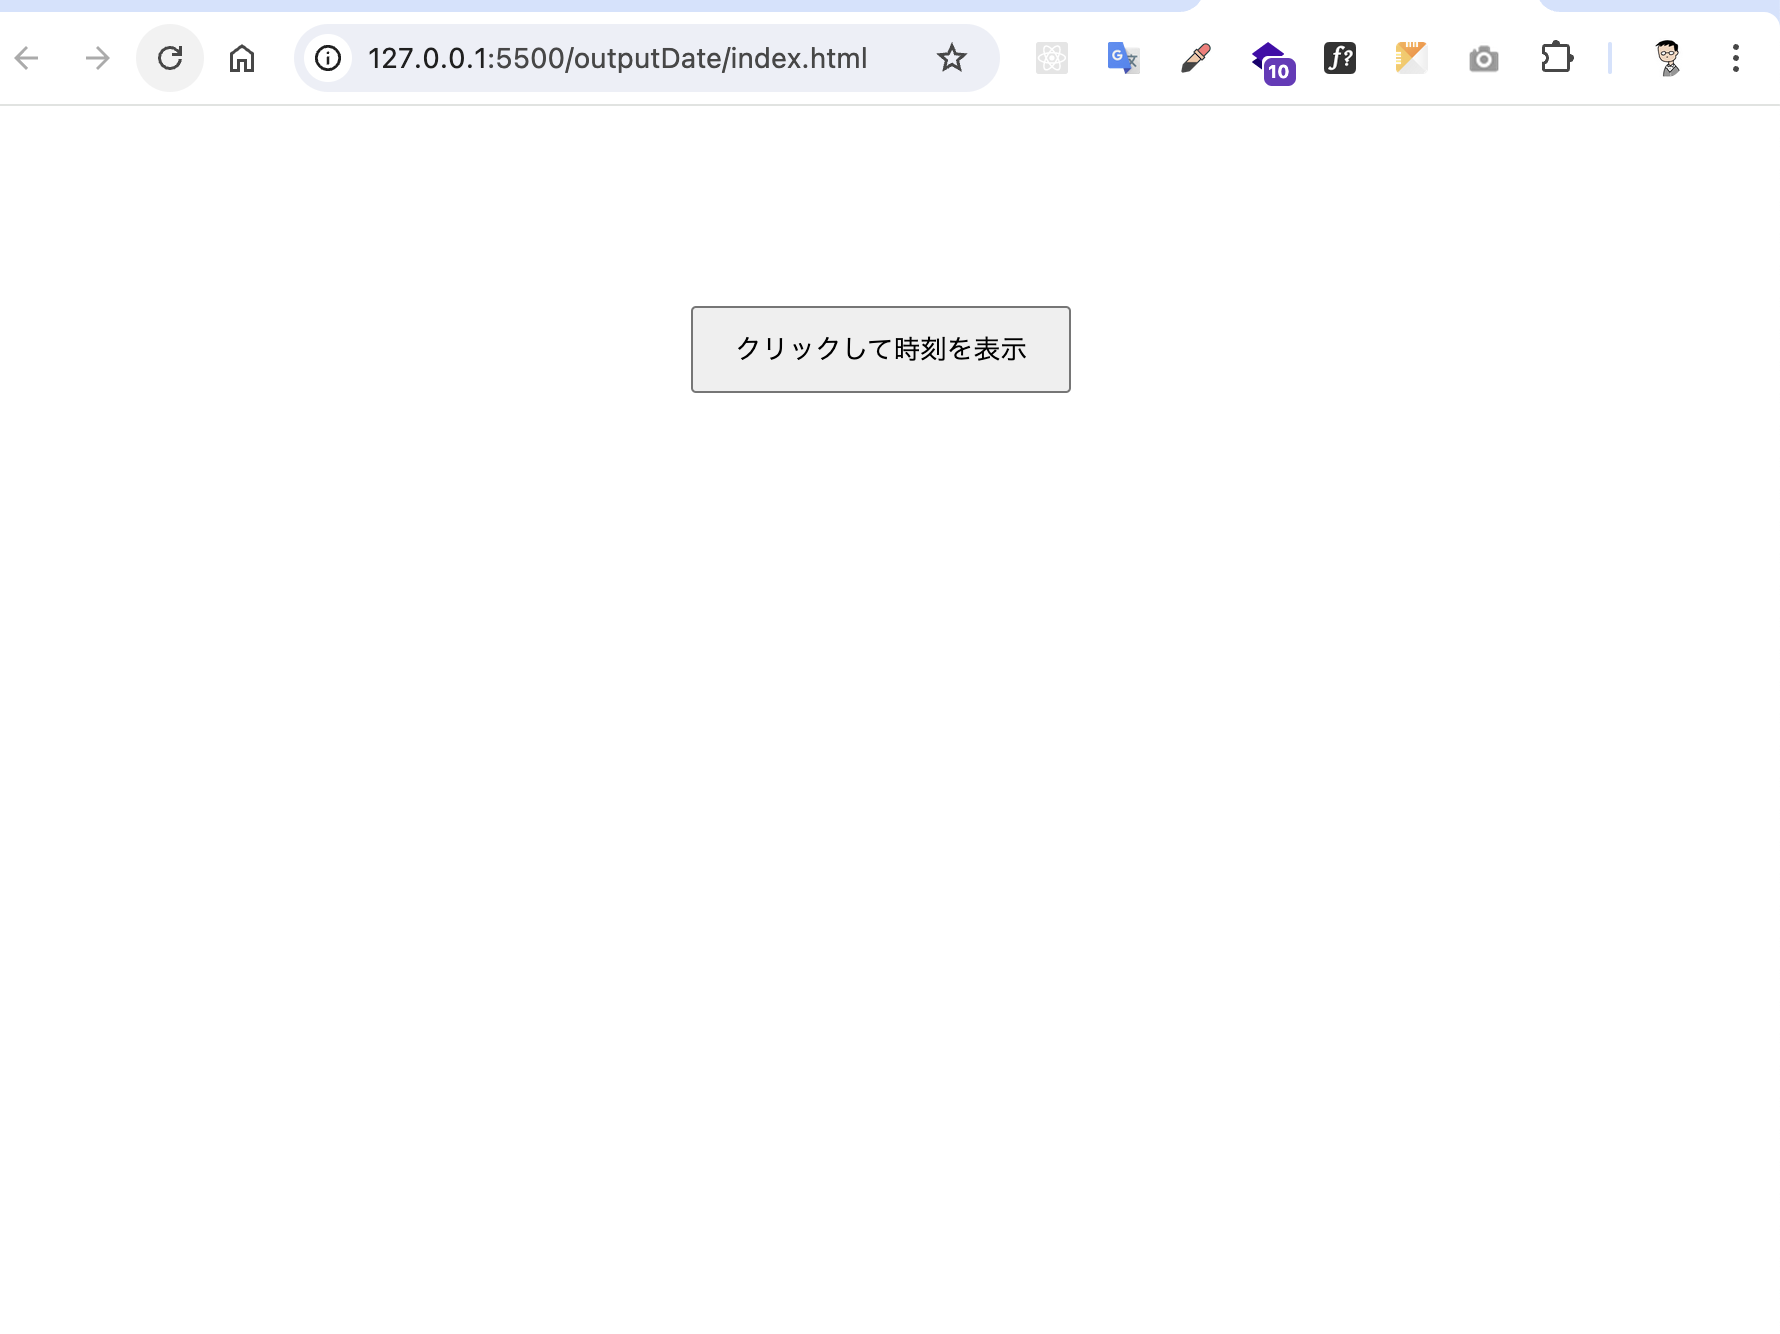Bookmark this page with the star
Image resolution: width=1780 pixels, height=1334 pixels.
[x=951, y=57]
